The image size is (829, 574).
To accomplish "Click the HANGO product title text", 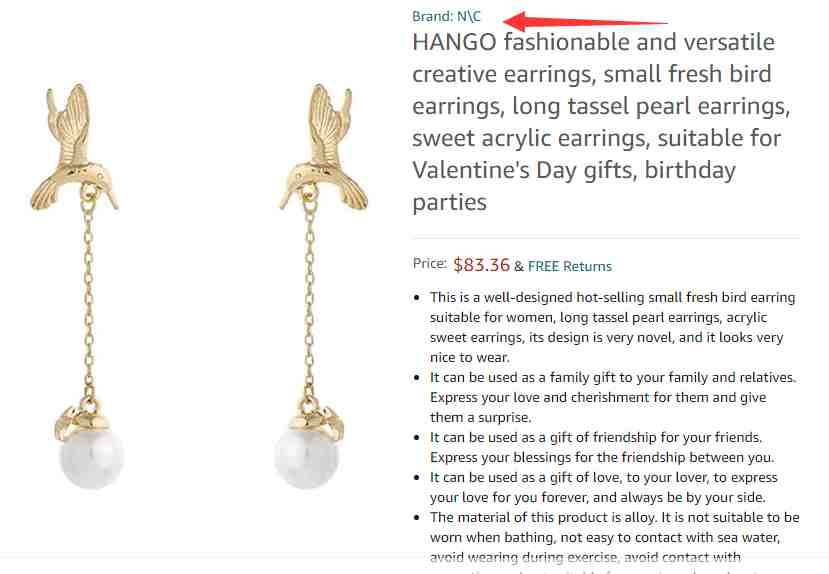I will tap(601, 122).
